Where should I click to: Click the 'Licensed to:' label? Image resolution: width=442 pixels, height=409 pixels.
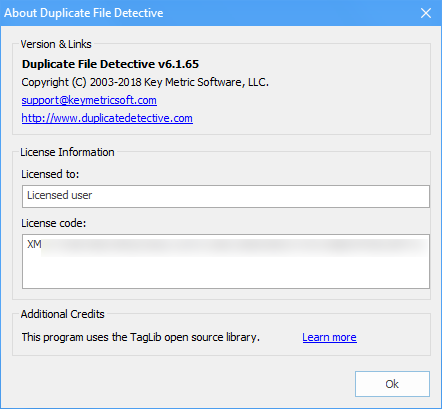(x=50, y=174)
